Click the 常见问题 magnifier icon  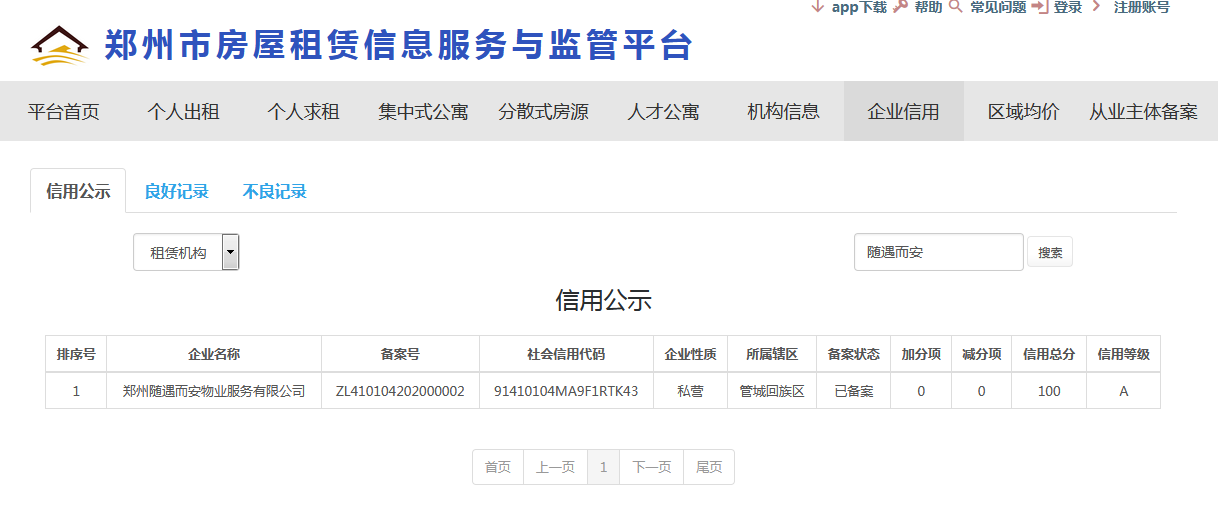click(x=955, y=6)
